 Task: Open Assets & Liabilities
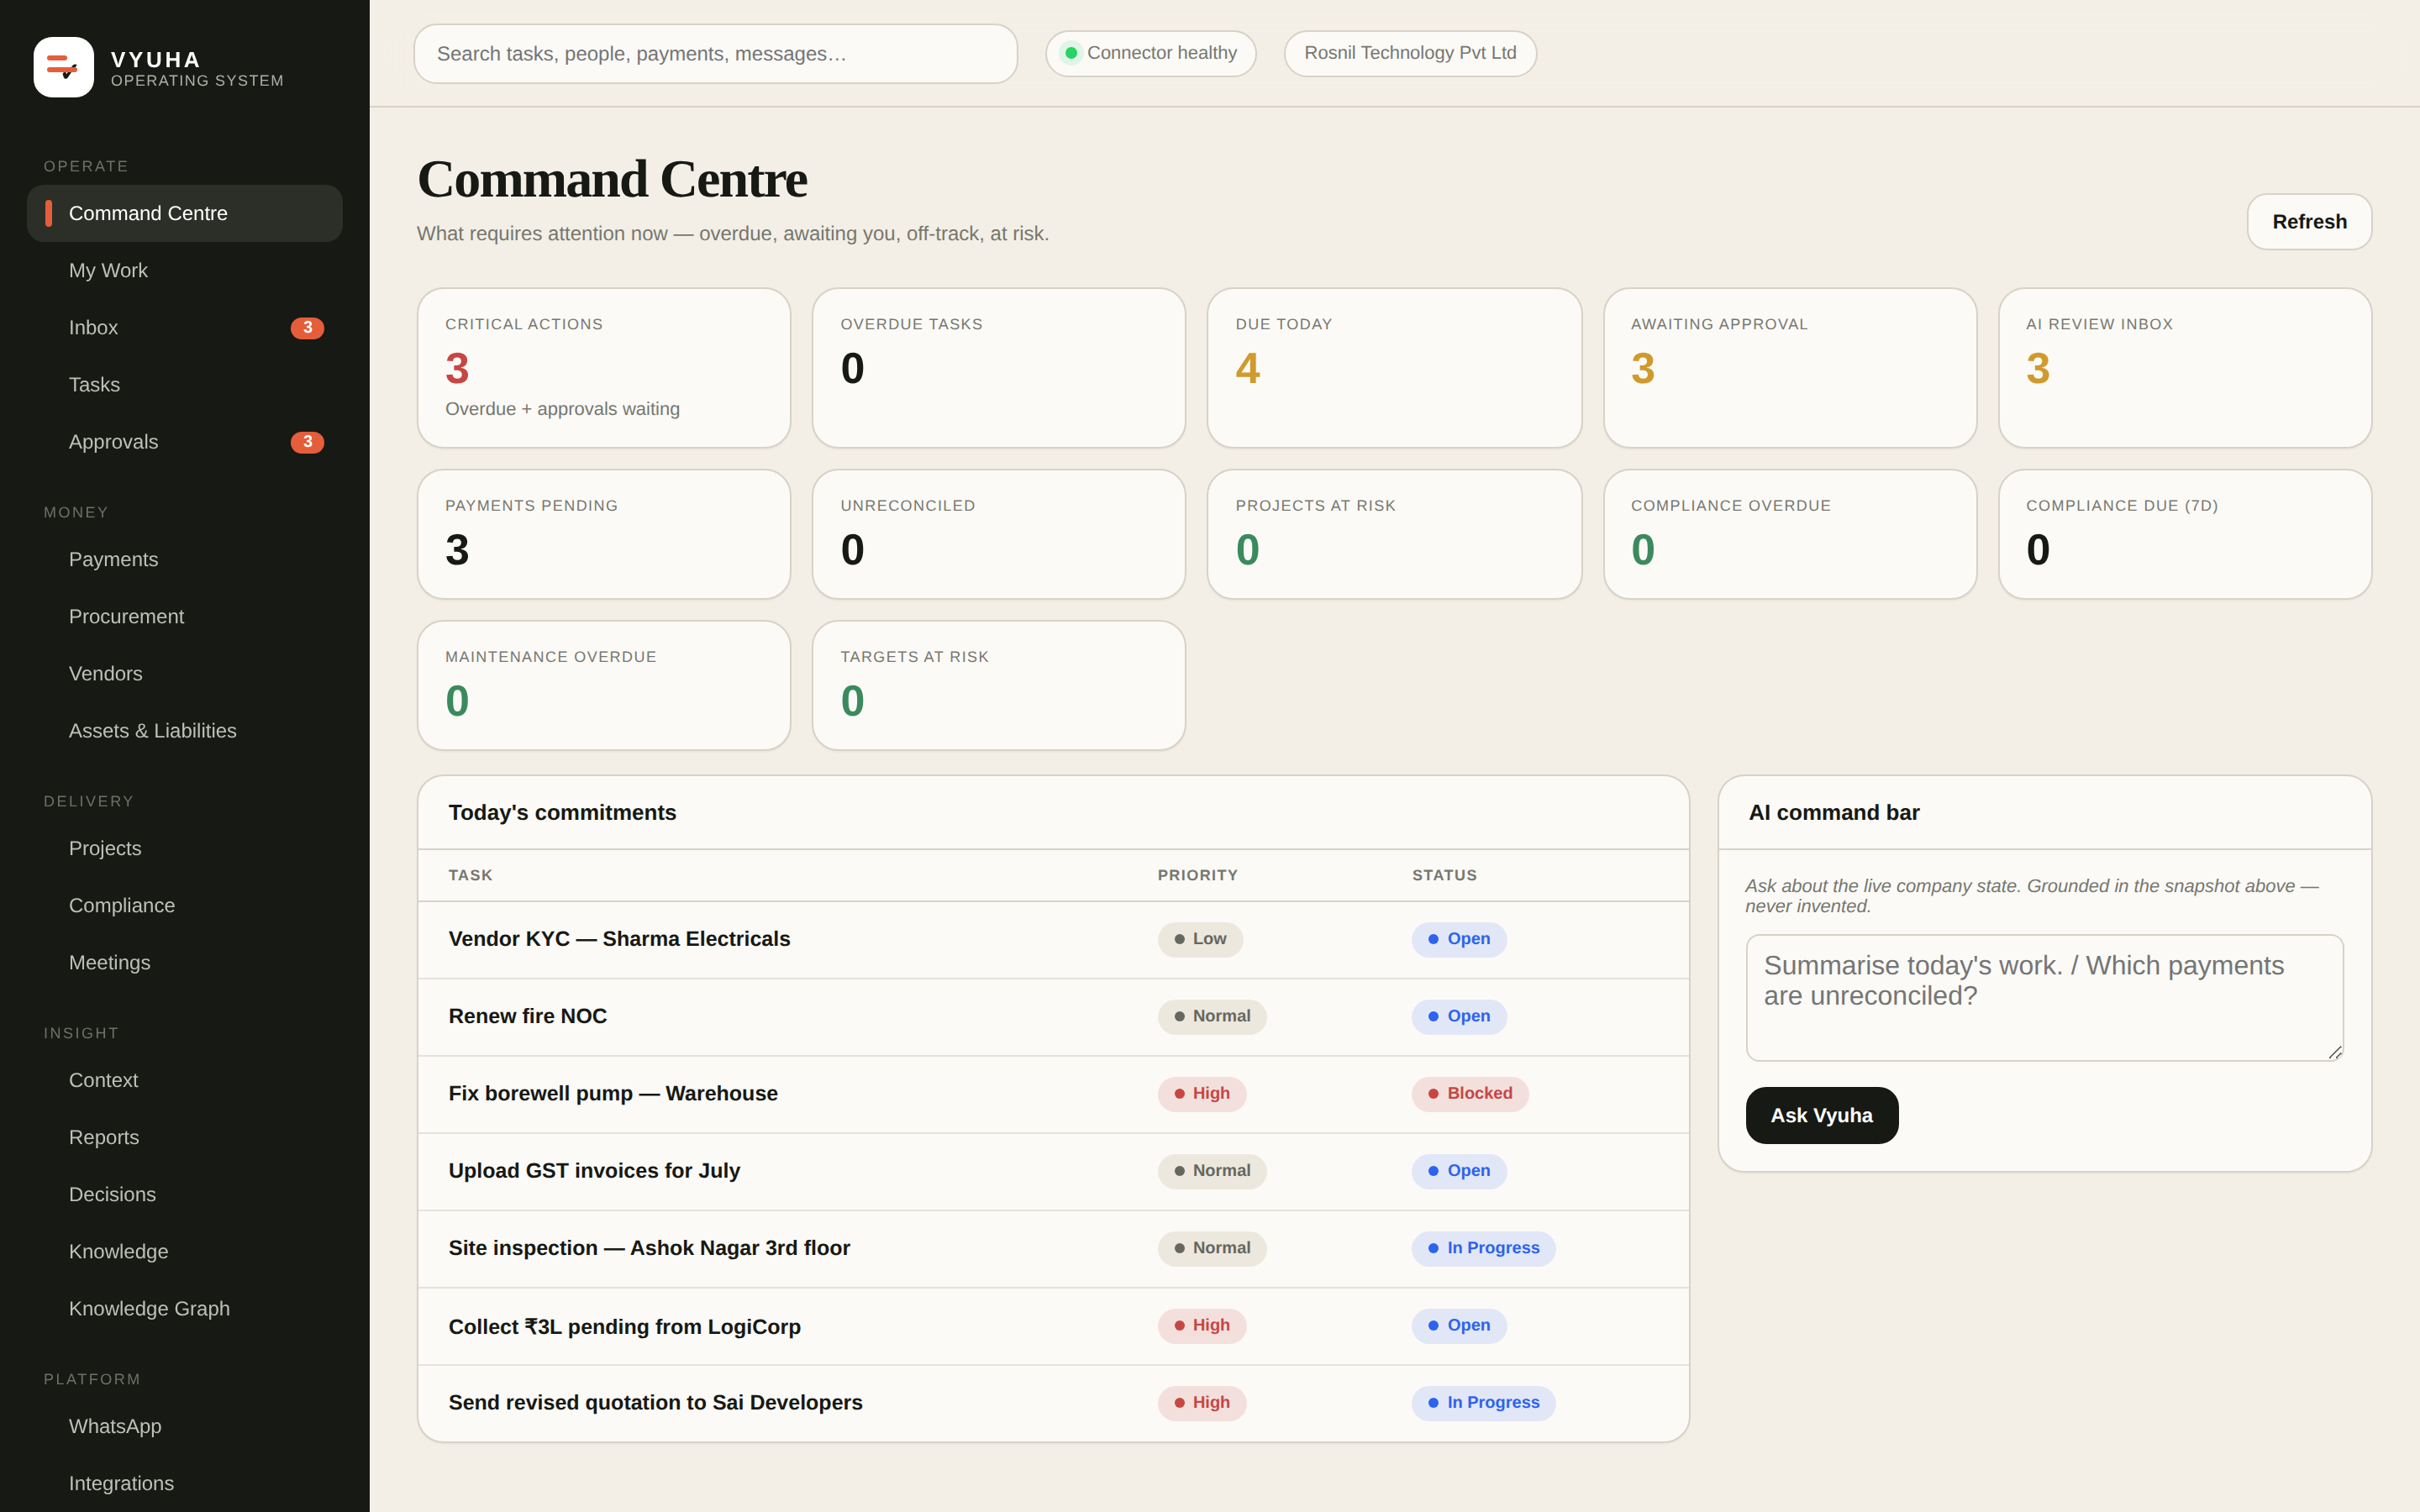pyautogui.click(x=185, y=731)
